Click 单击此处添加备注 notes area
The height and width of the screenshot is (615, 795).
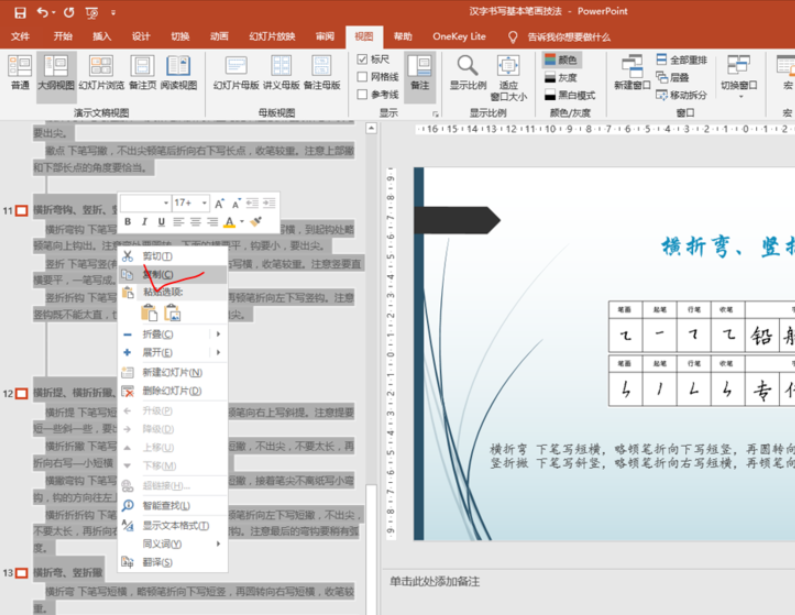pyautogui.click(x=435, y=581)
